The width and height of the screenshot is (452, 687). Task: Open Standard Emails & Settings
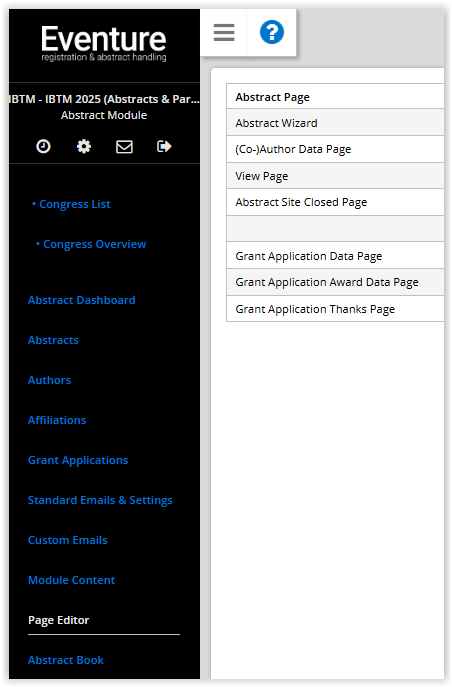[100, 500]
